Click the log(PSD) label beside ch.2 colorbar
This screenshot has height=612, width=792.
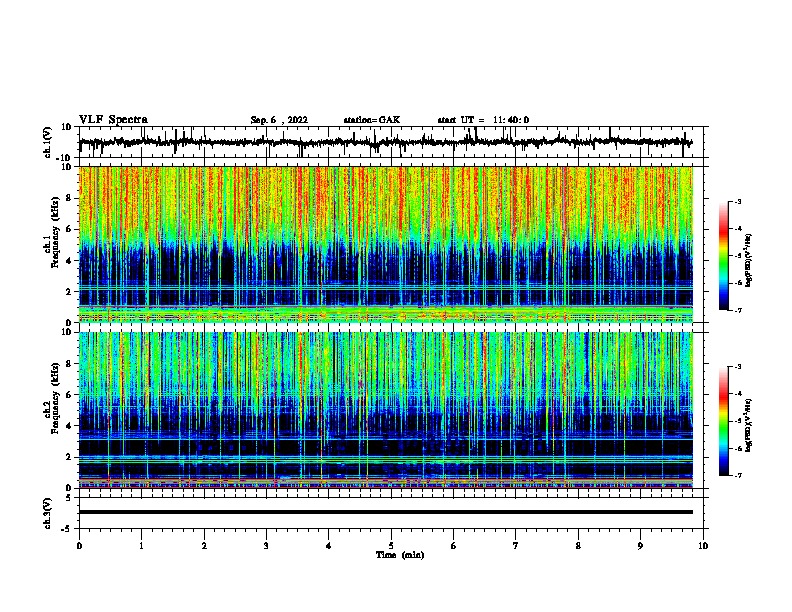749,425
